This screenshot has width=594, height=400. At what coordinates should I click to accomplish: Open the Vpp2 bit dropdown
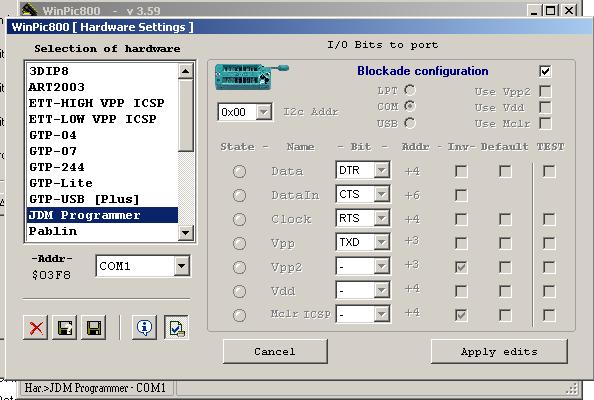click(381, 266)
